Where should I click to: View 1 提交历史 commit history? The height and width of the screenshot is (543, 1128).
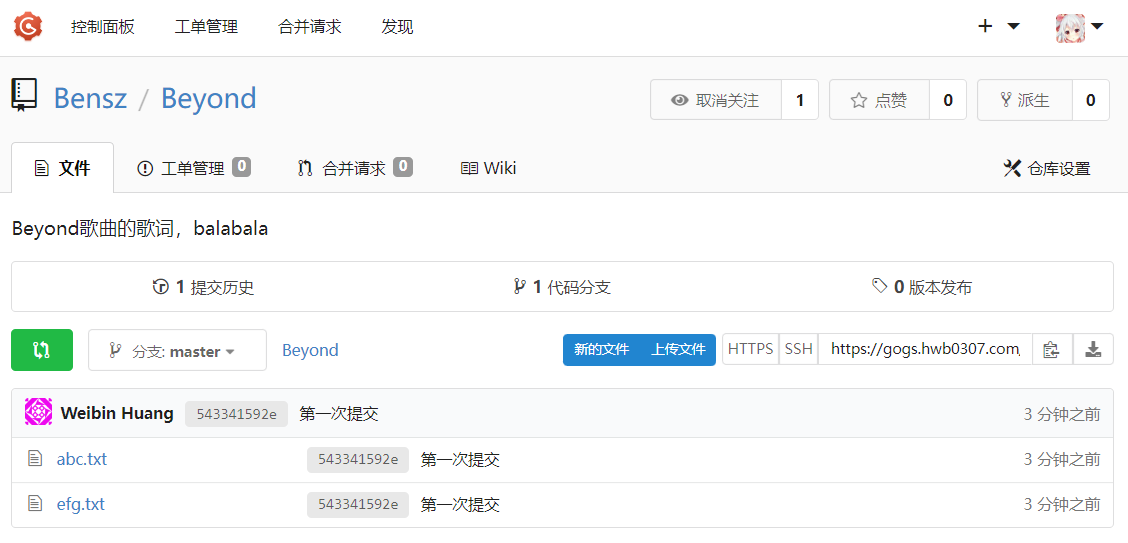(204, 288)
